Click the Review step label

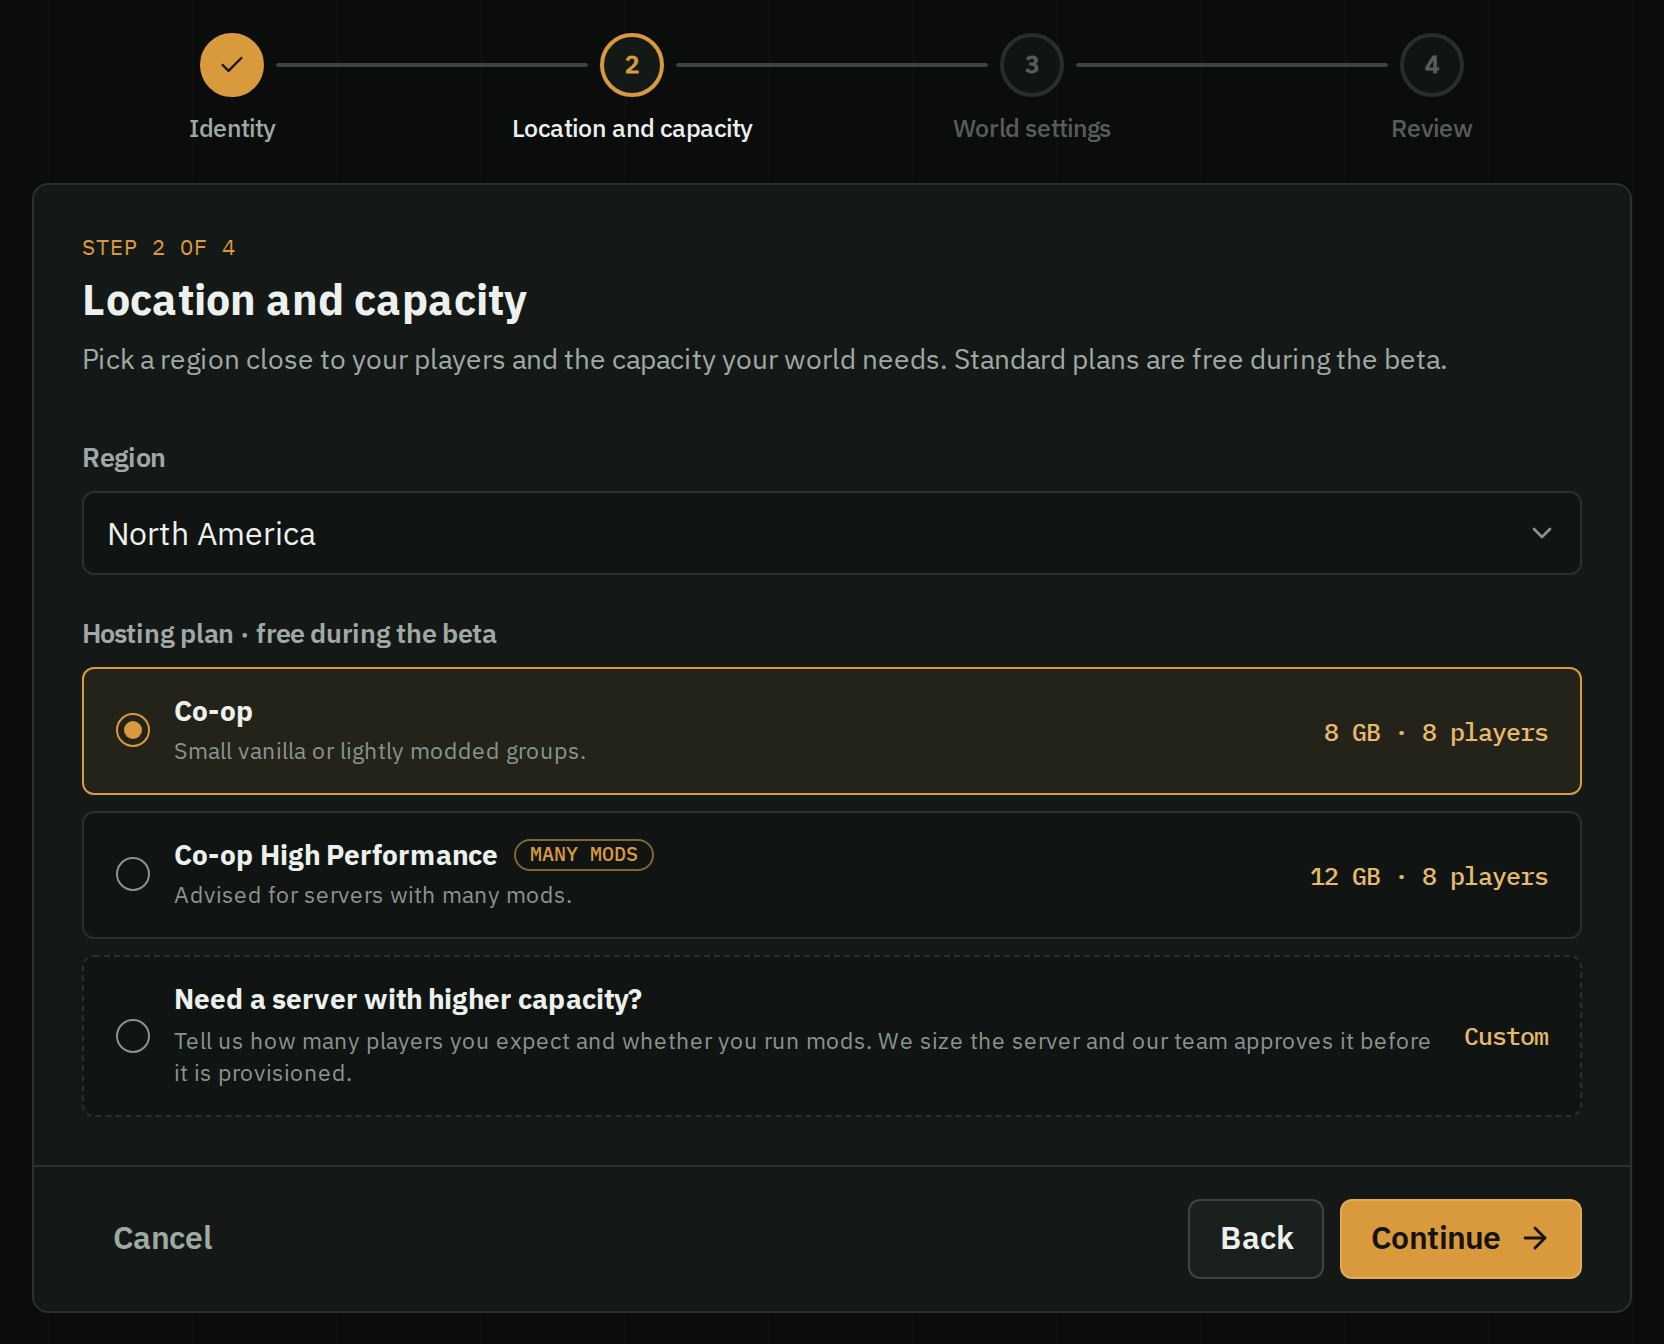click(x=1432, y=129)
